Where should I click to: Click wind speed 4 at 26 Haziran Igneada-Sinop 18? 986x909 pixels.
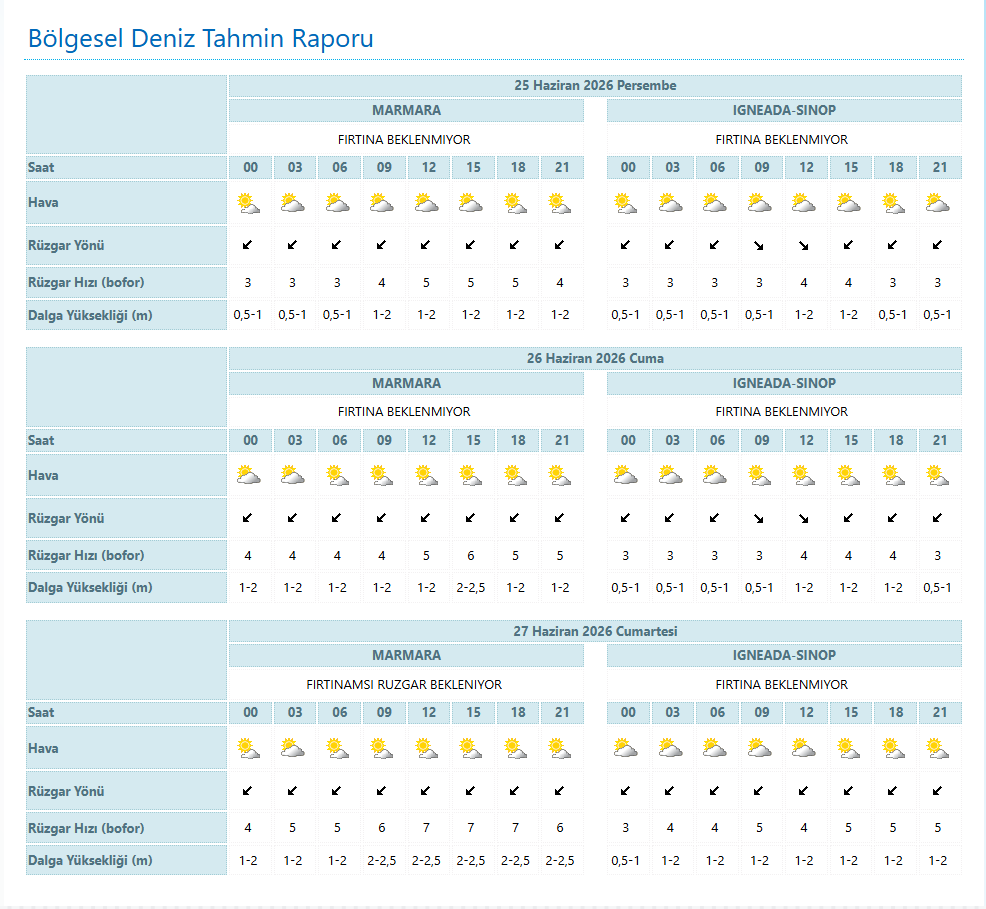coord(893,556)
